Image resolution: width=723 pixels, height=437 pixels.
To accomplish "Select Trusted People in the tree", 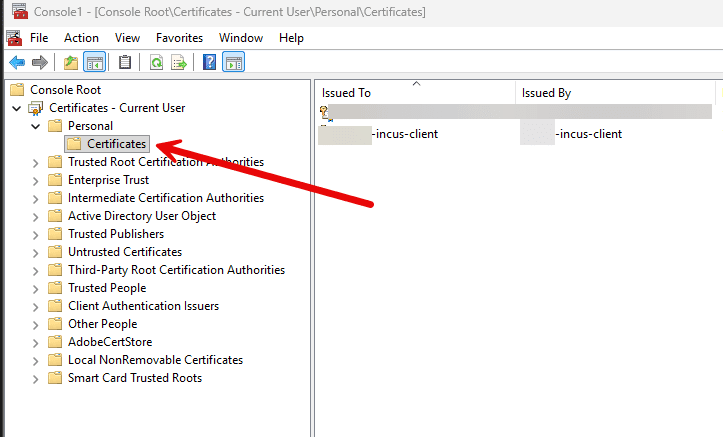I will click(107, 288).
